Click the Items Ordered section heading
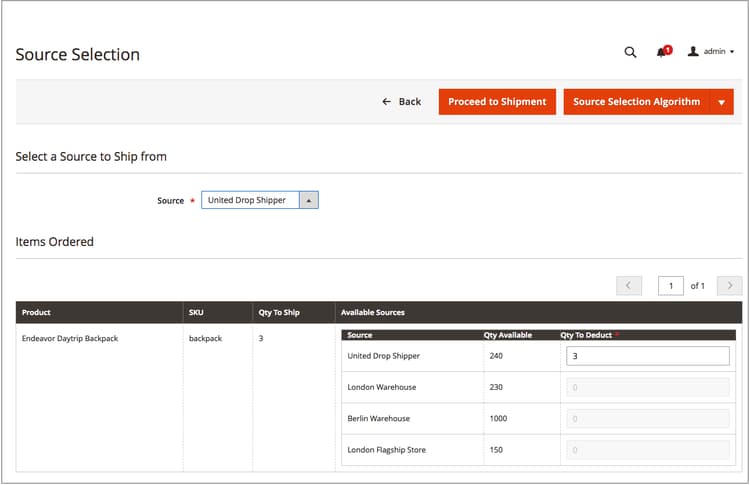 (x=55, y=242)
